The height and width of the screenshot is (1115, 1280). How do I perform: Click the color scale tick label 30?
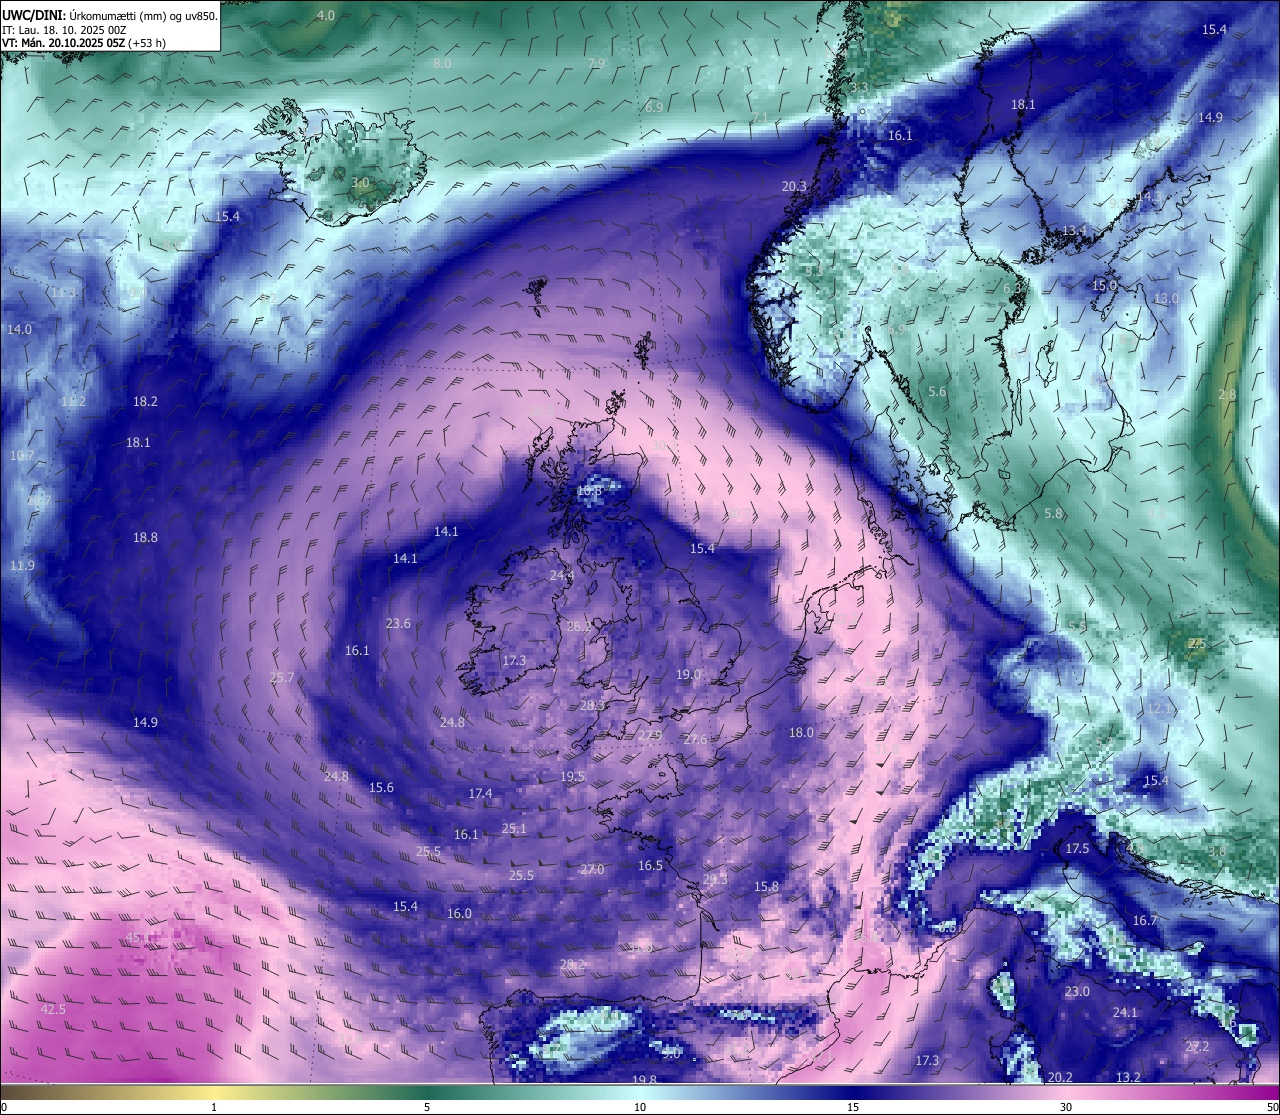click(x=1066, y=1107)
